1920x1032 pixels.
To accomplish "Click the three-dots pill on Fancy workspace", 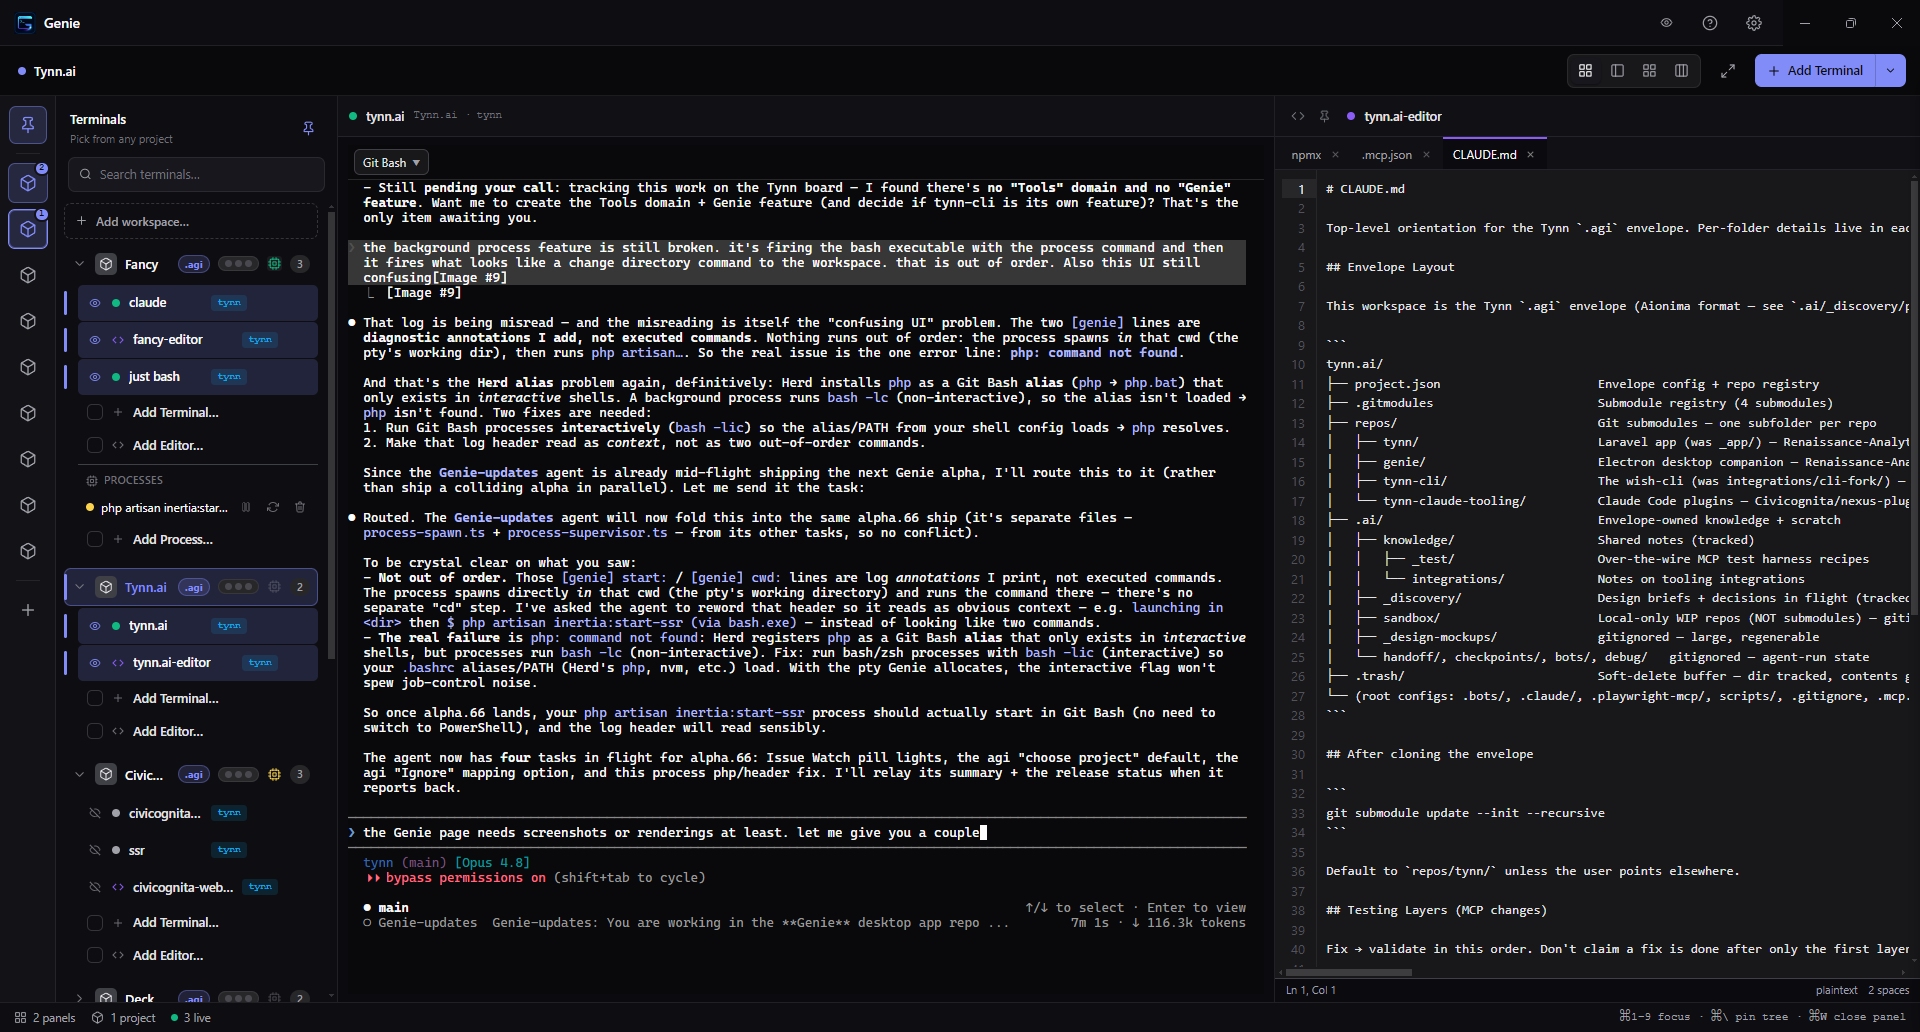I will (x=238, y=264).
